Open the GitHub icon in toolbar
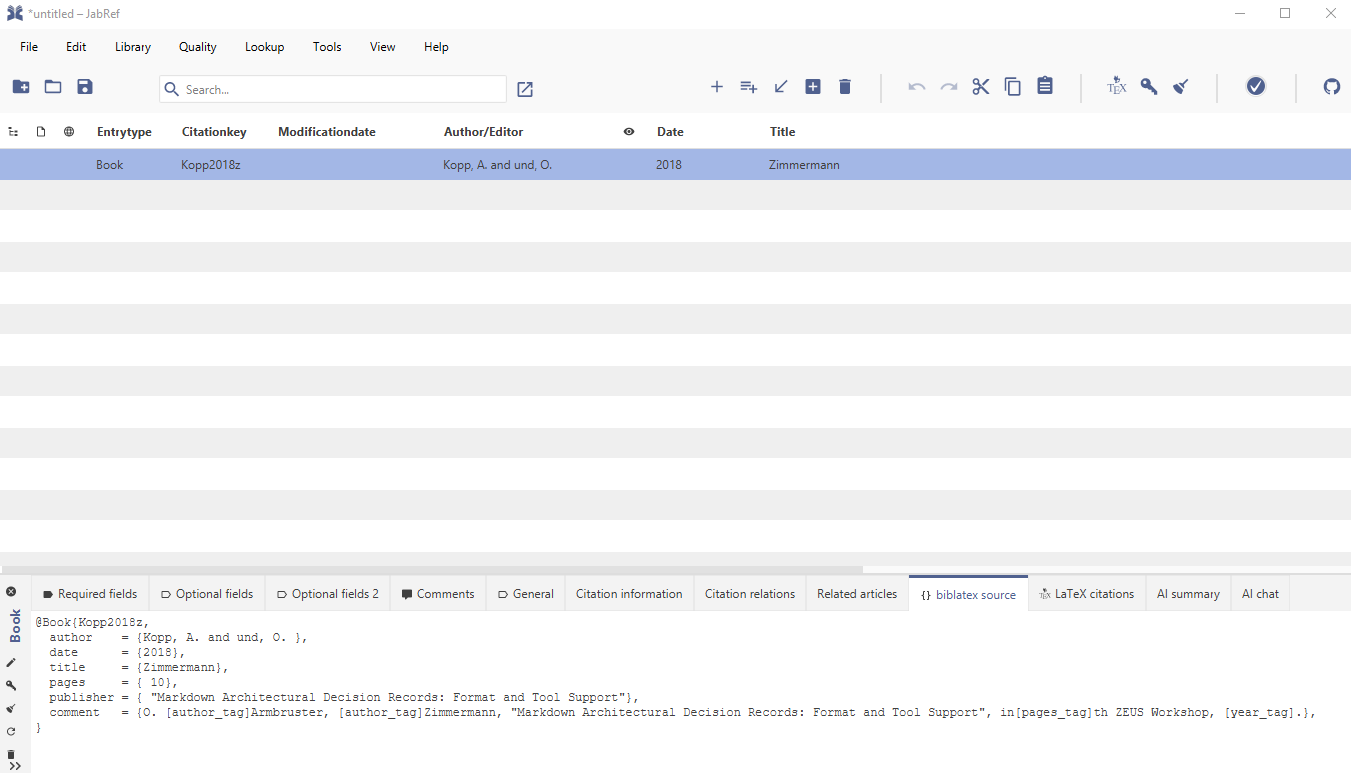Image resolution: width=1351 pixels, height=773 pixels. [1331, 87]
